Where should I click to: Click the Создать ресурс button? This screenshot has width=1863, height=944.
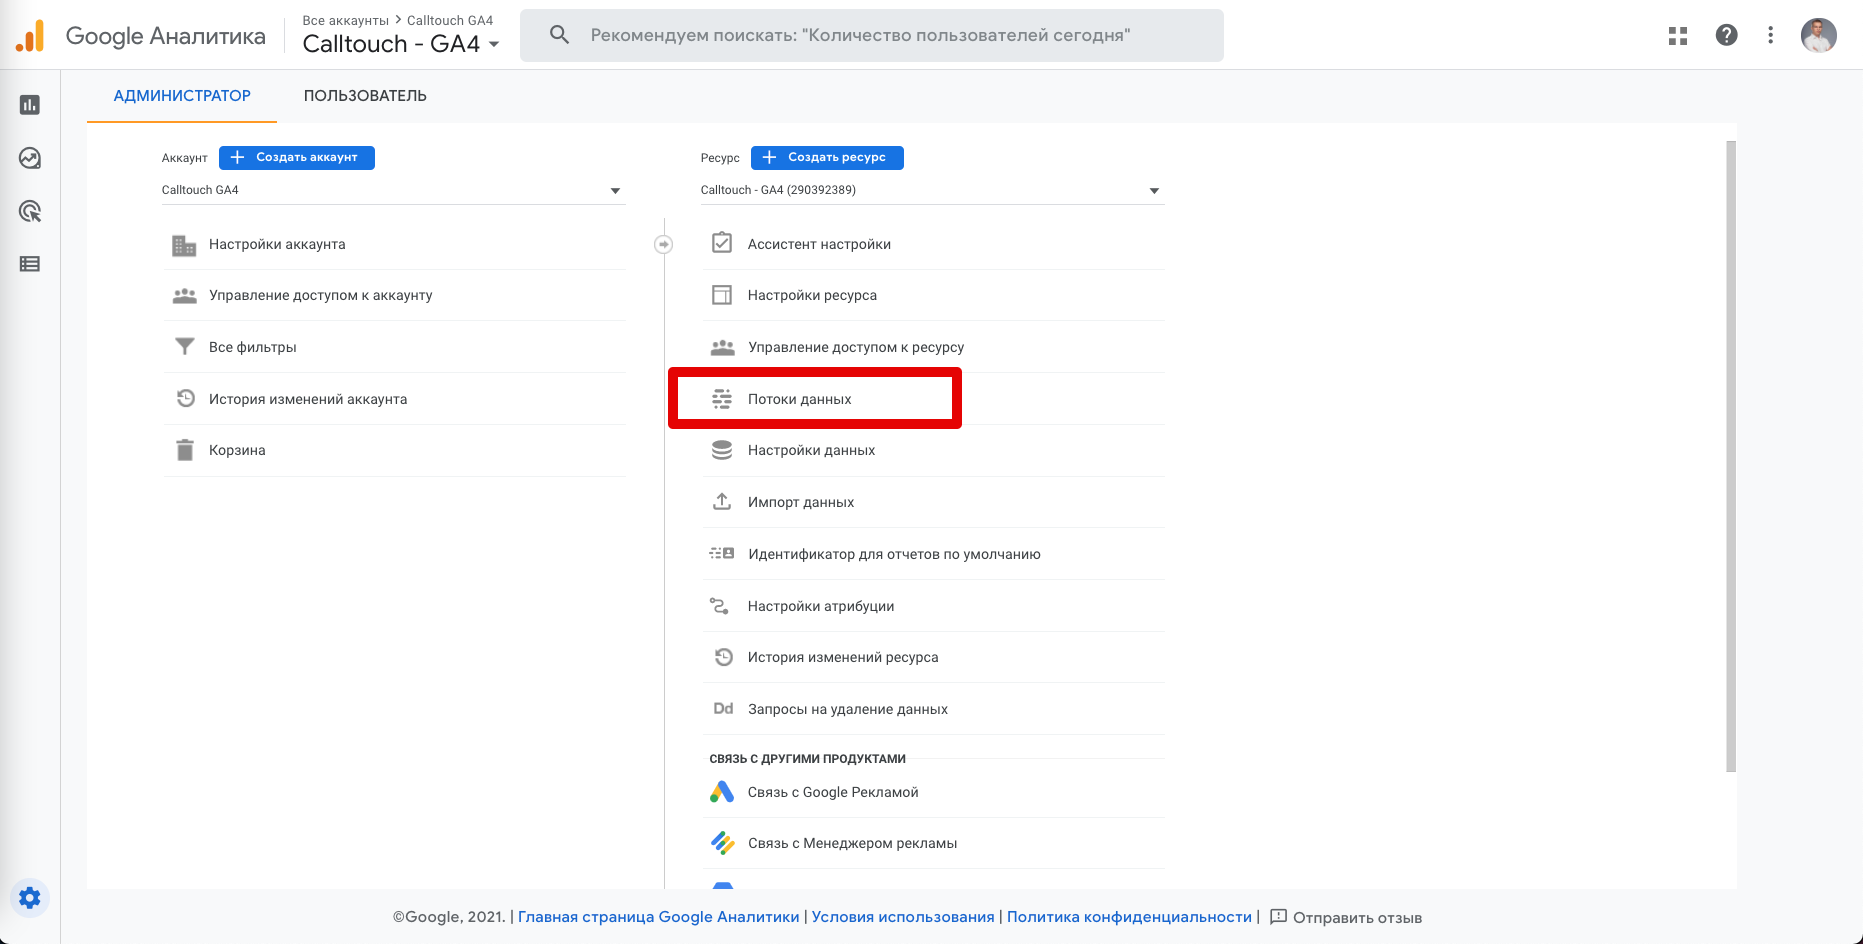(827, 157)
